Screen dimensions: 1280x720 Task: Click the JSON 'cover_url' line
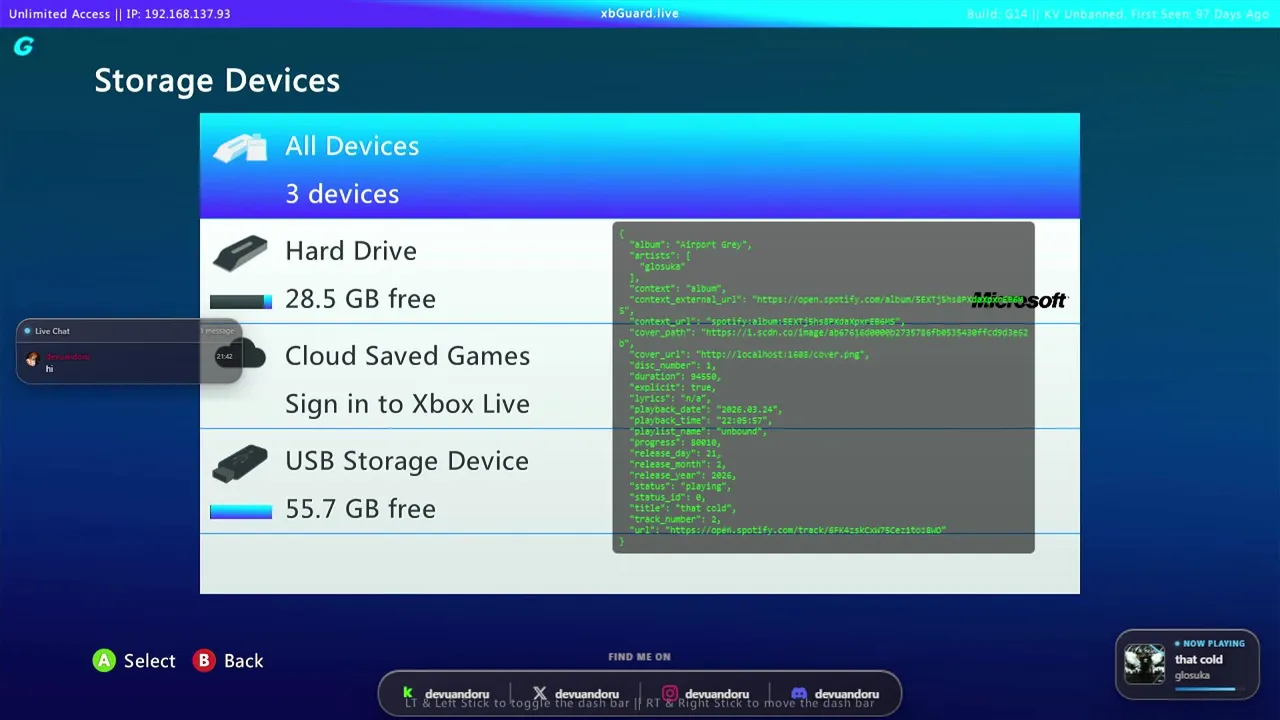coord(750,354)
